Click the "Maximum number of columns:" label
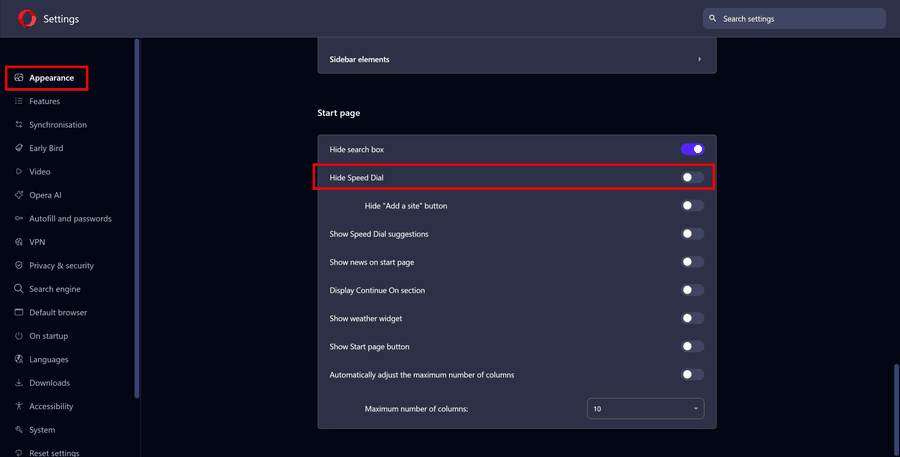 [416, 409]
